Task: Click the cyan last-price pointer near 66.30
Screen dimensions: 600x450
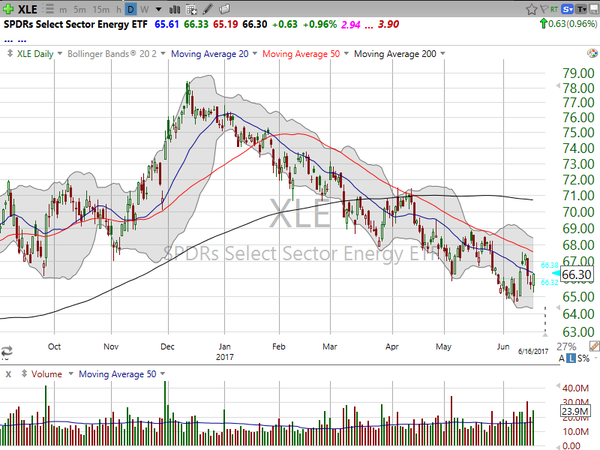Action: click(556, 273)
